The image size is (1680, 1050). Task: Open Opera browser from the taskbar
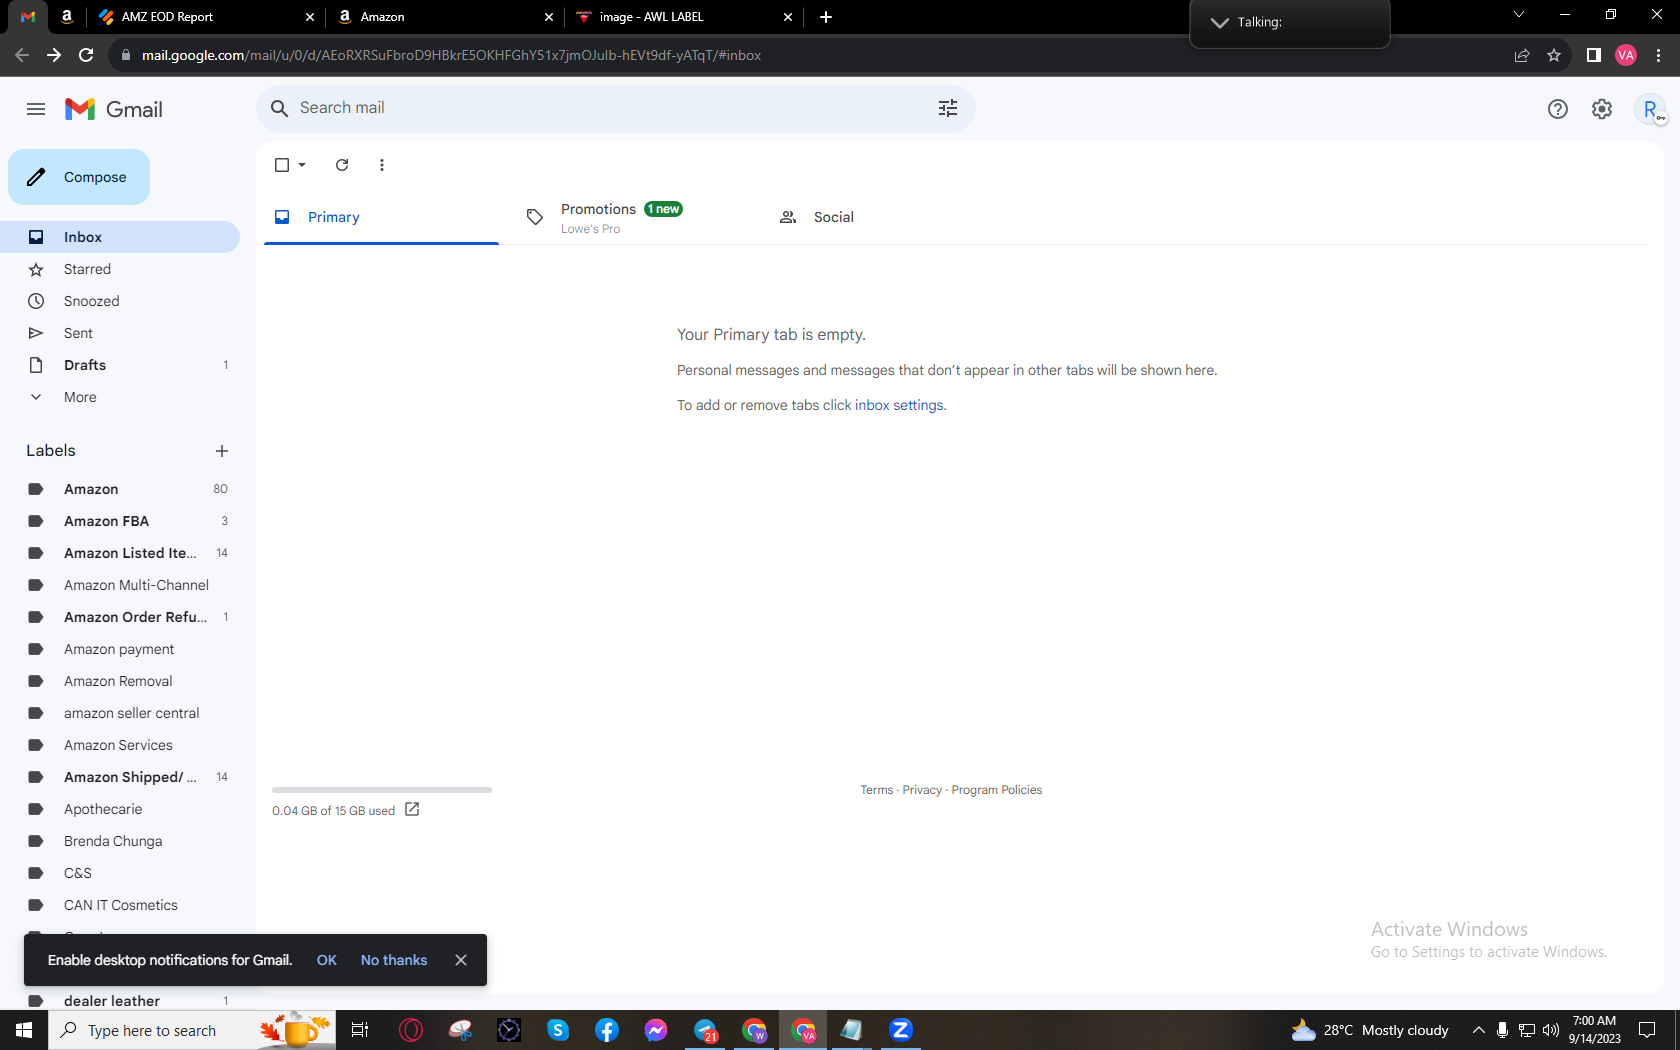point(411,1030)
